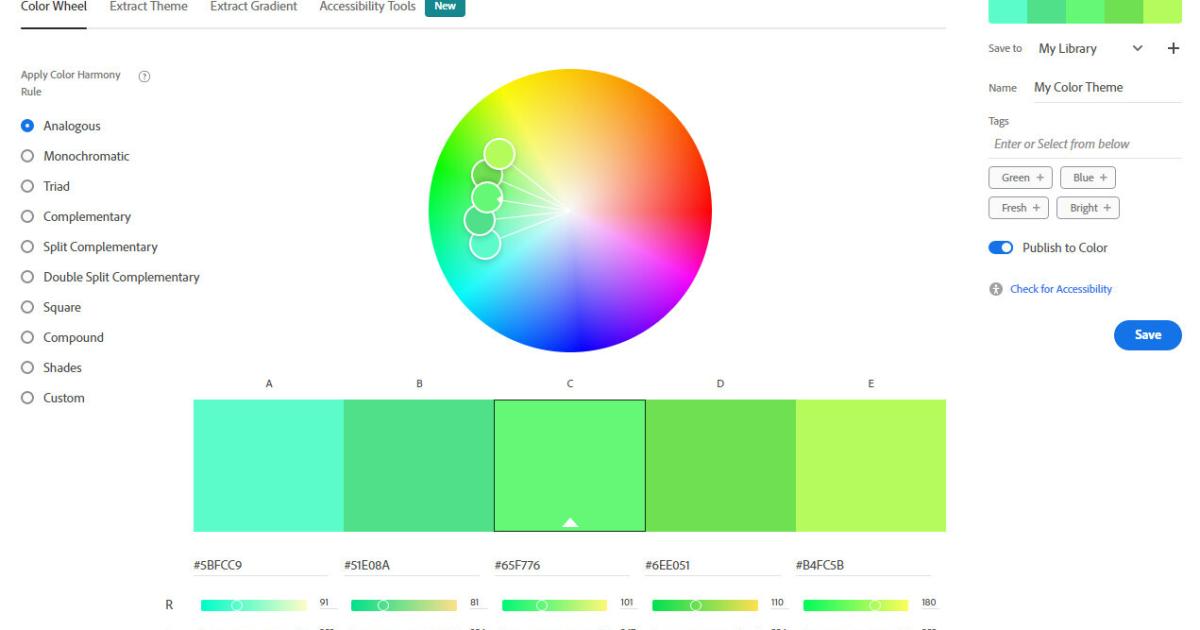Image resolution: width=1200 pixels, height=630 pixels.
Task: Click the topmost handle on the color wheel
Action: click(x=499, y=154)
